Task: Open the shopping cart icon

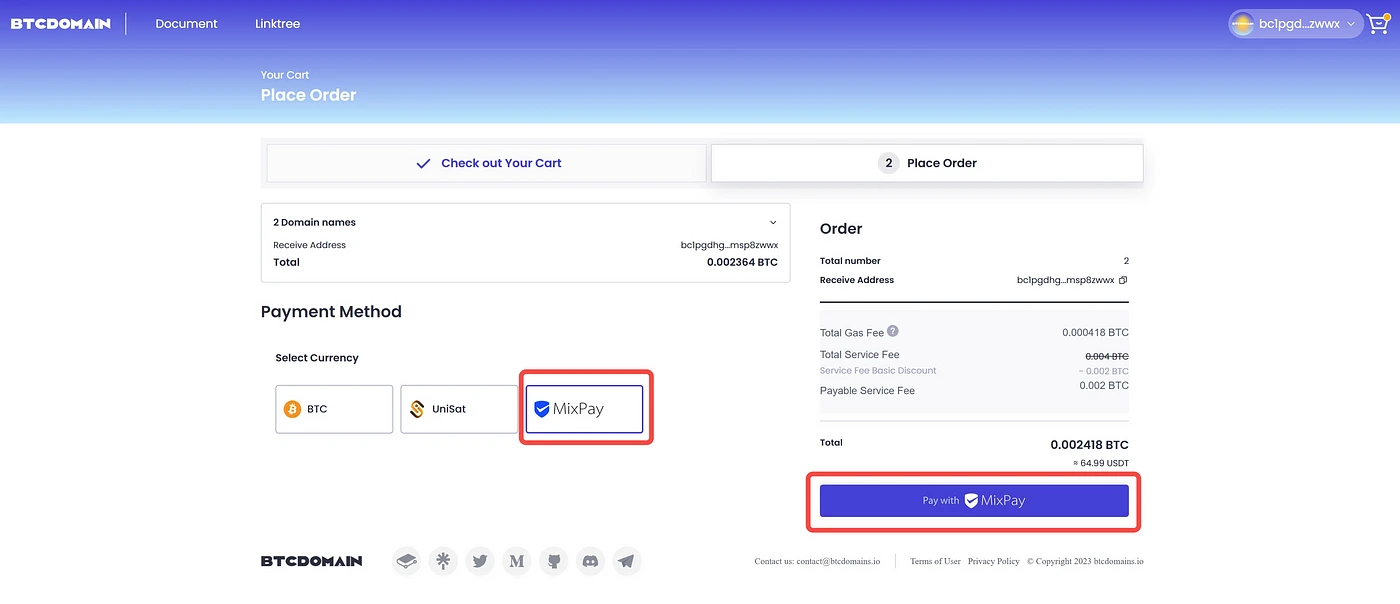Action: click(x=1379, y=24)
